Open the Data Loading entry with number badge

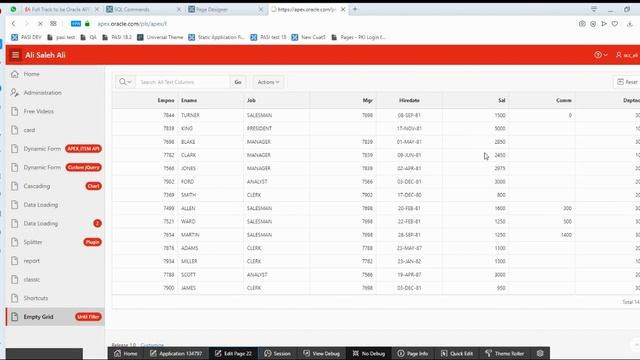[55, 224]
